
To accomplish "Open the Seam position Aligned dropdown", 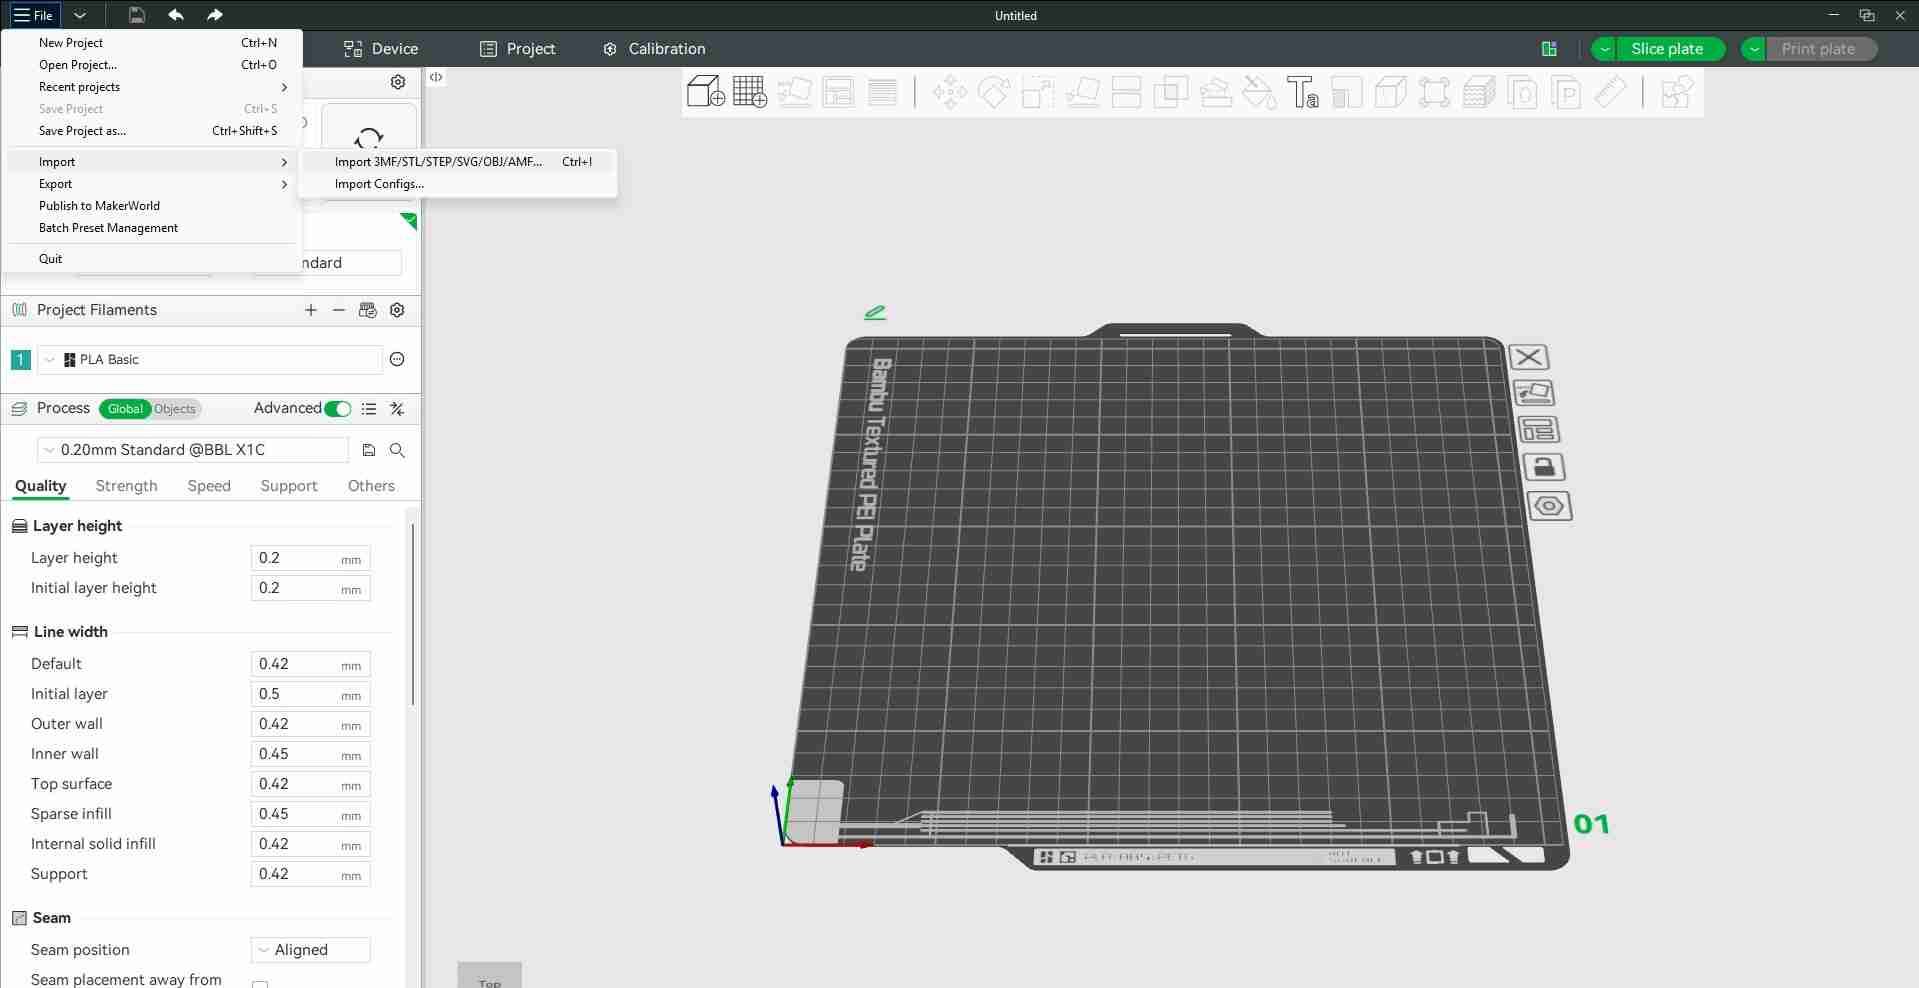I will (311, 950).
